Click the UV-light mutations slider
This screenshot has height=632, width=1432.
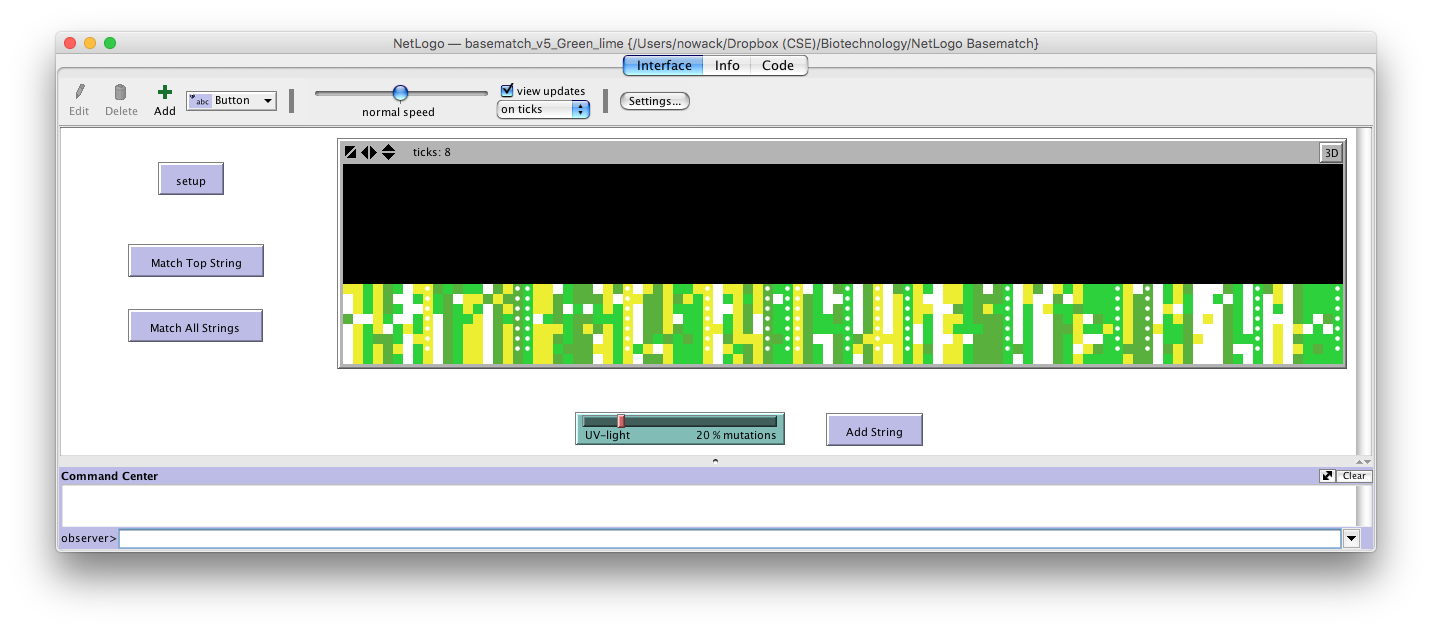[x=679, y=422]
